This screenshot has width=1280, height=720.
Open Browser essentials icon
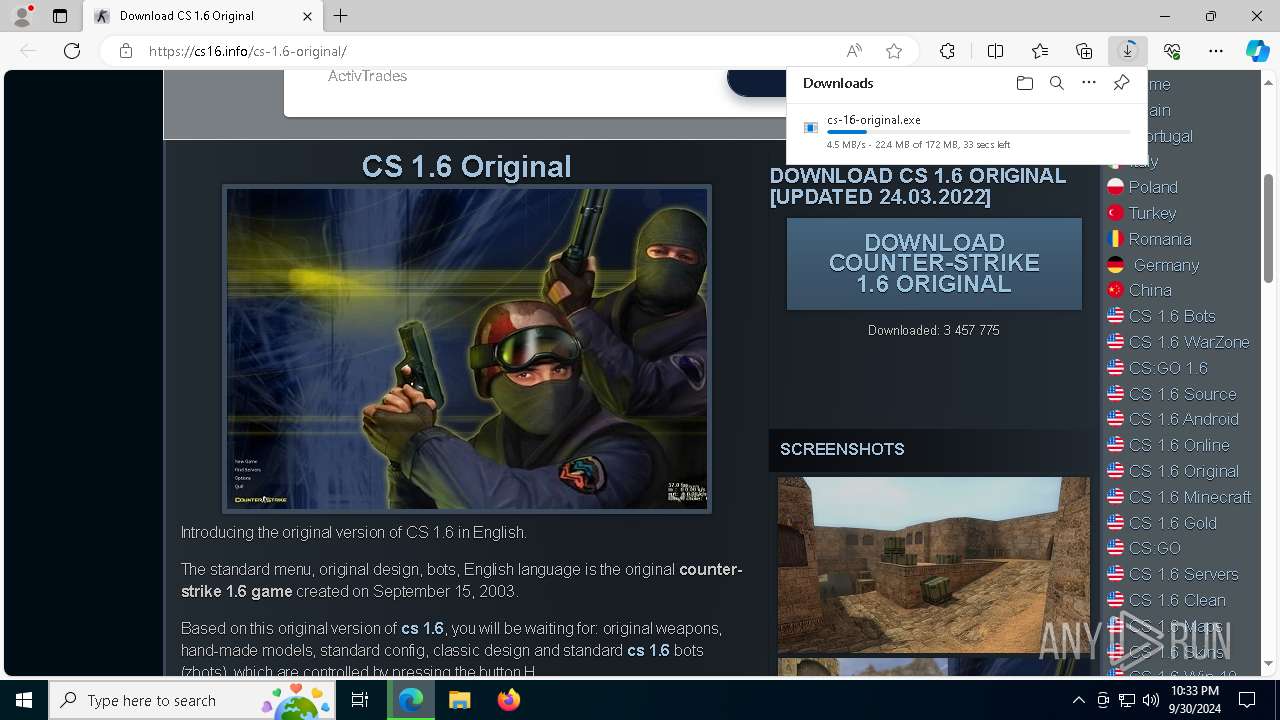(1172, 51)
